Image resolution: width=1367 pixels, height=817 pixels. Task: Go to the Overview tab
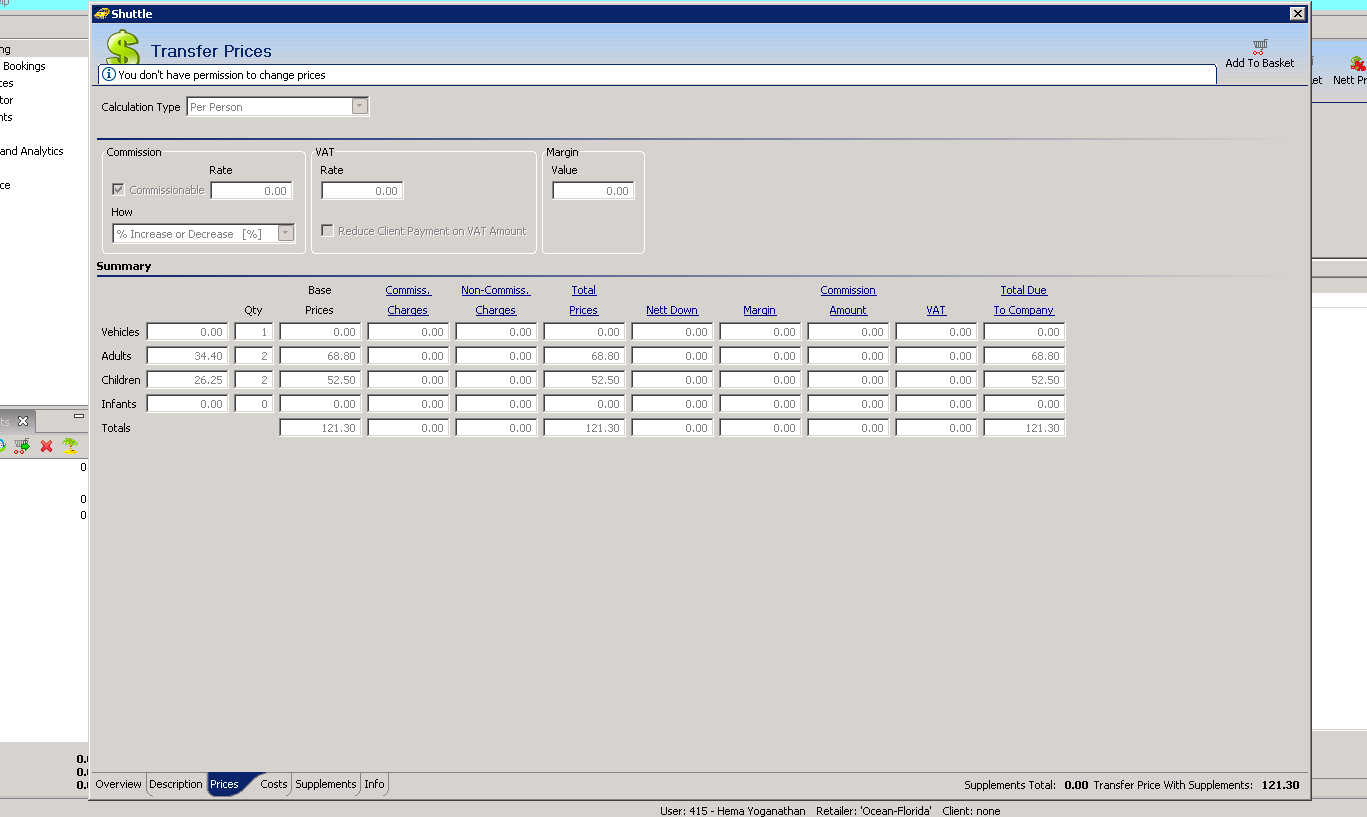click(118, 785)
